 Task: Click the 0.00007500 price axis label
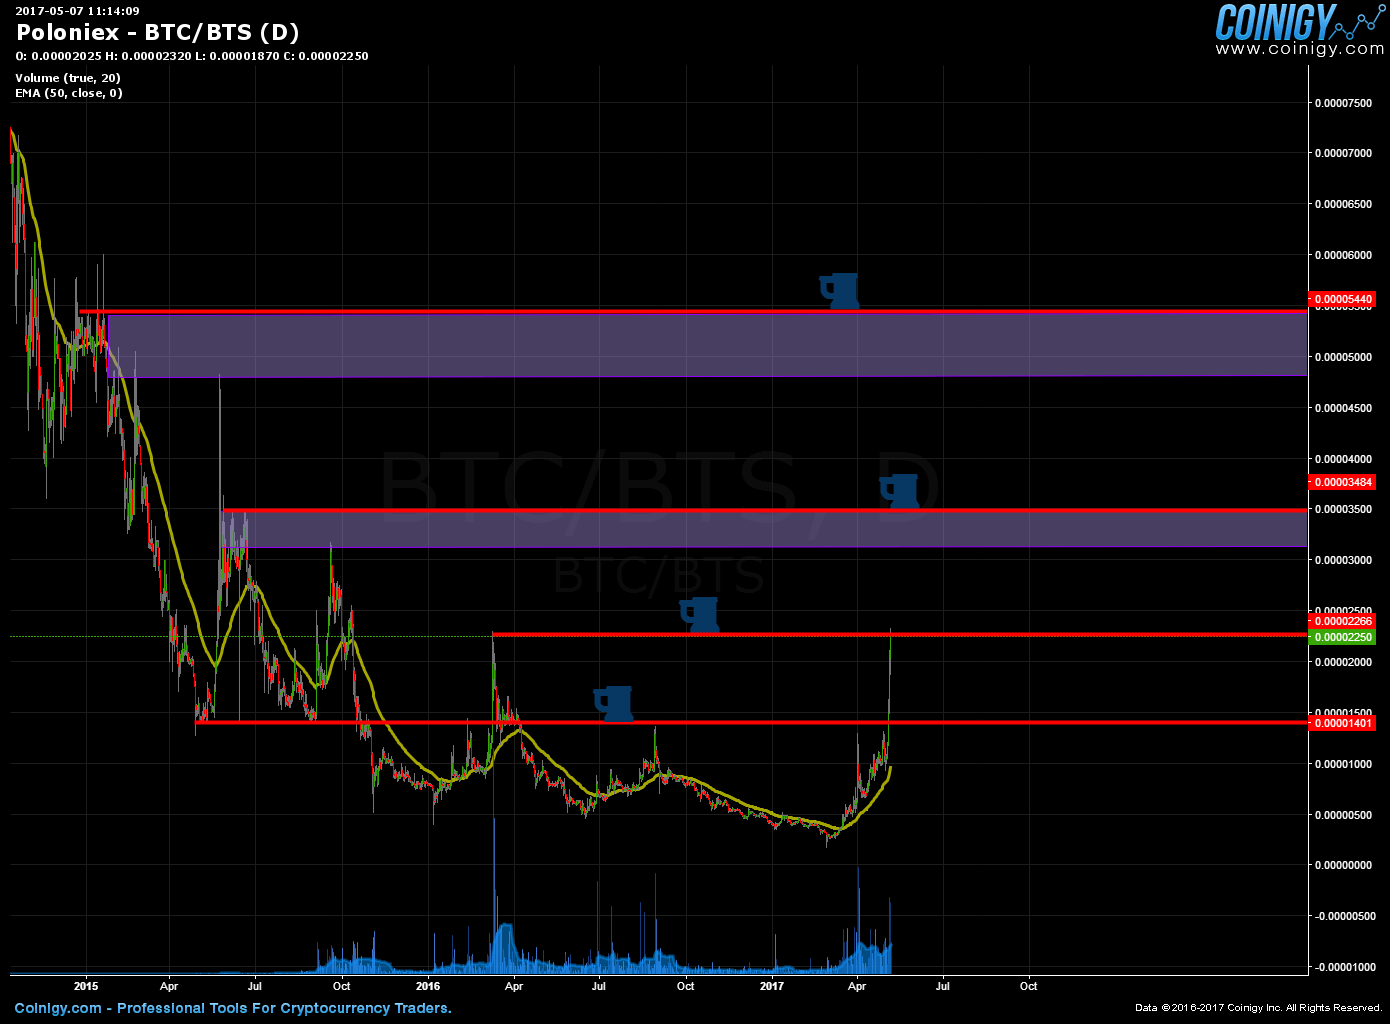tap(1342, 102)
